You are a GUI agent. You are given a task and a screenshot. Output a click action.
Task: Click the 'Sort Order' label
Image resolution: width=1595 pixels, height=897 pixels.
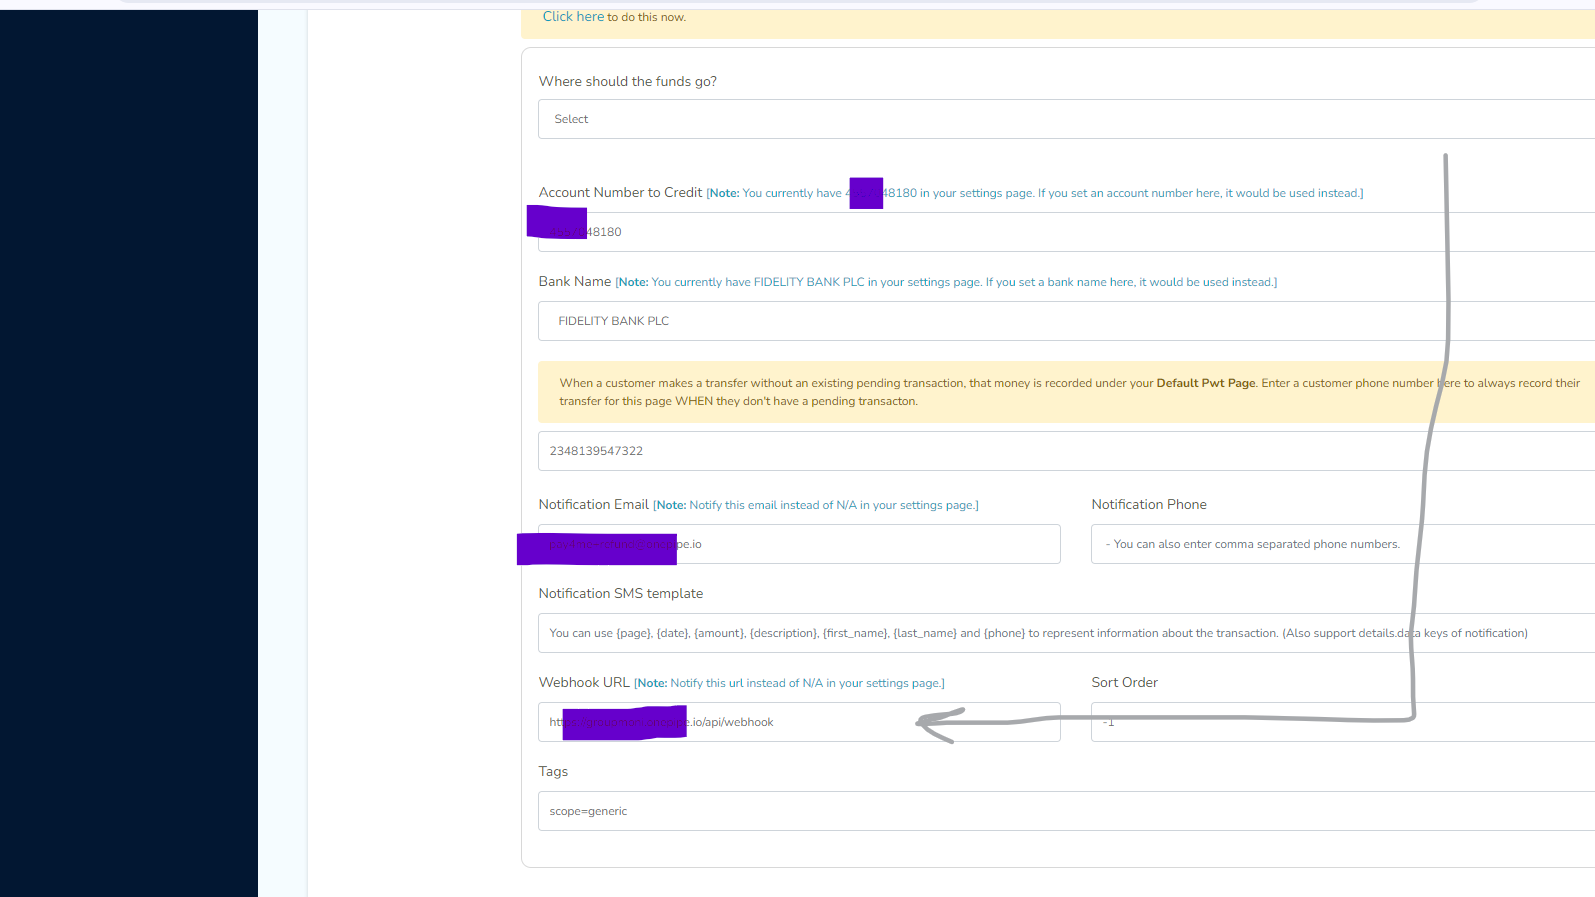[1125, 683]
